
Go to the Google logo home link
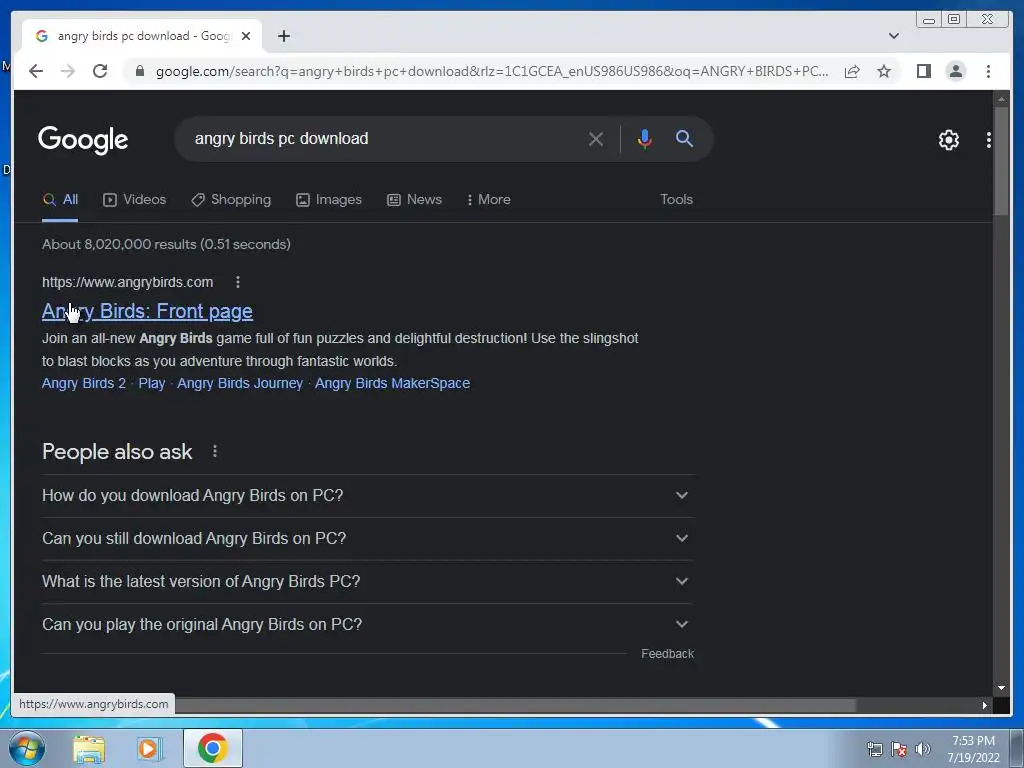coord(83,140)
